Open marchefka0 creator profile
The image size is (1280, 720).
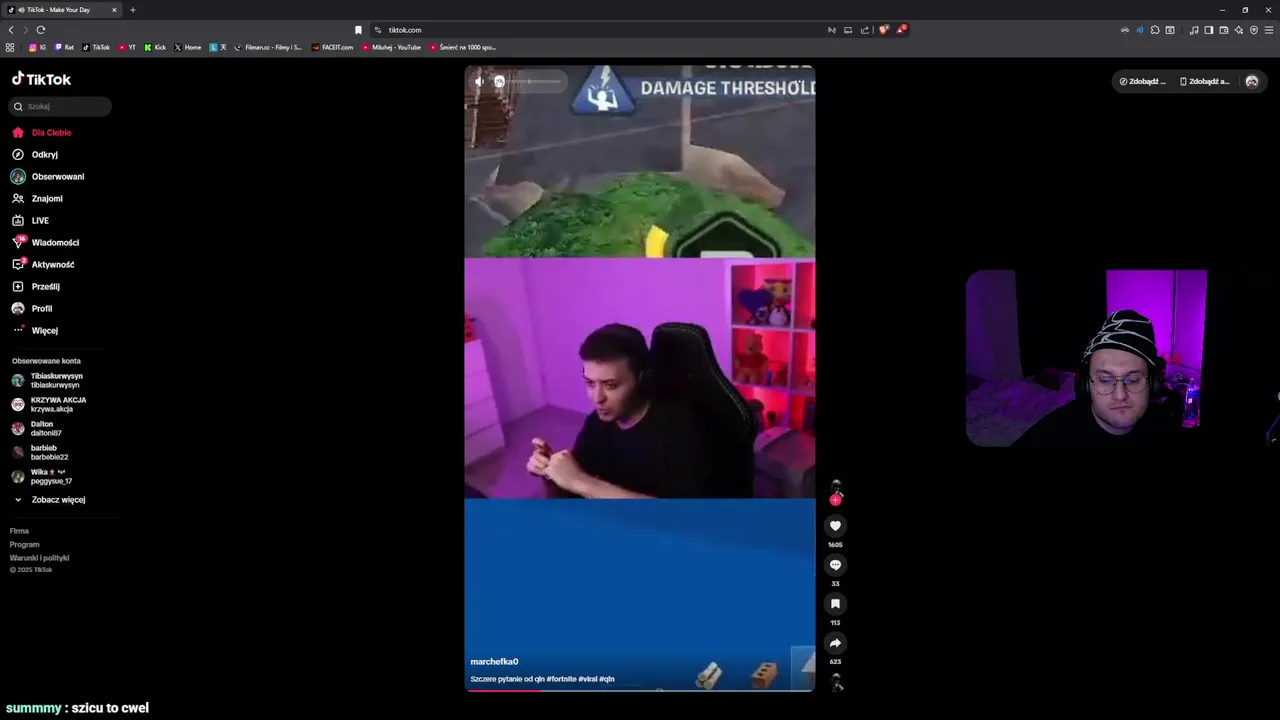[x=494, y=661]
